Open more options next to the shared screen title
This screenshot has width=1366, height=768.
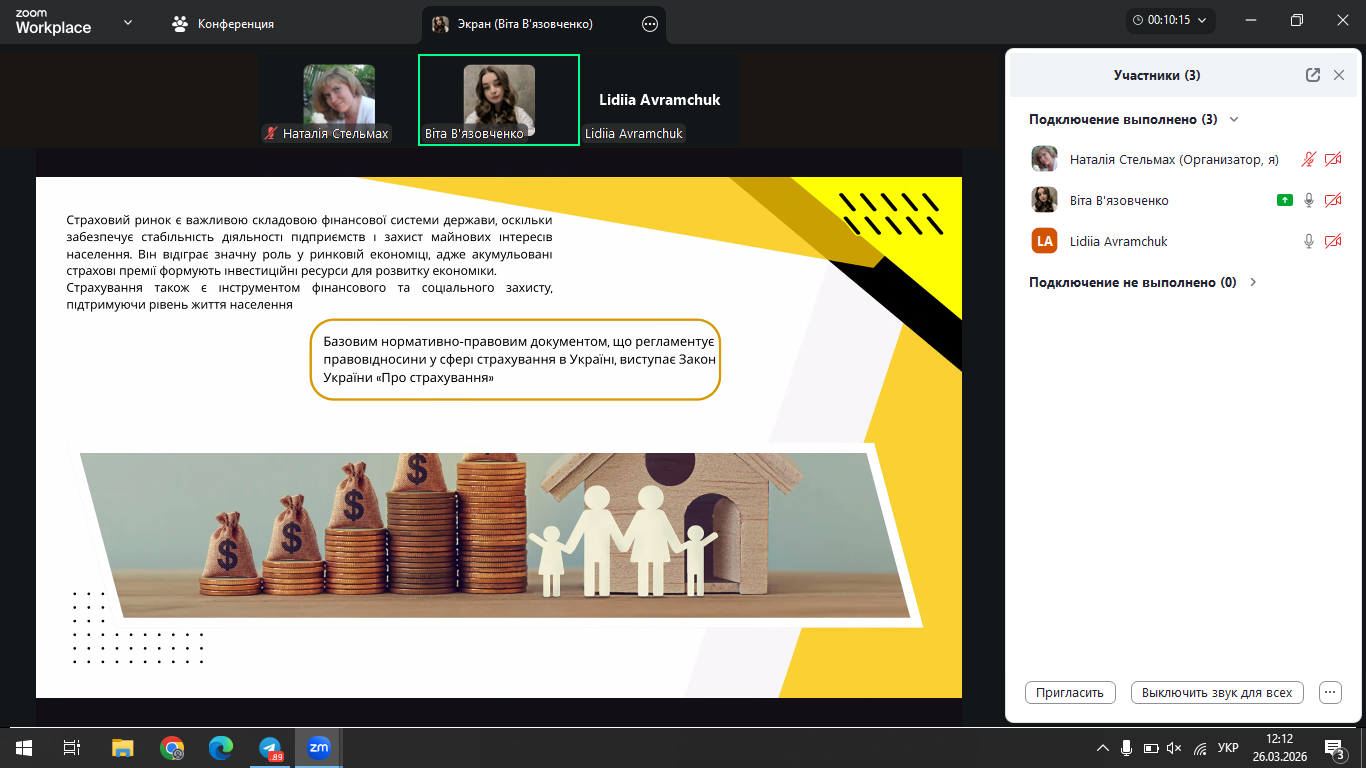(x=650, y=24)
